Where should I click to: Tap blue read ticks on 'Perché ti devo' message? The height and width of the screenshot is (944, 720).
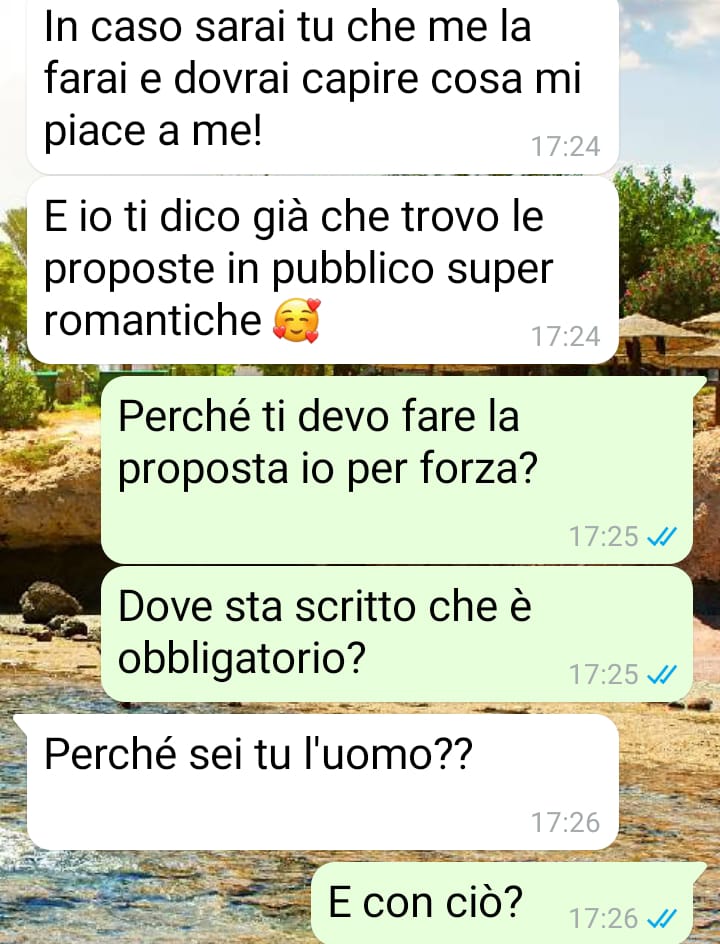coord(662,536)
